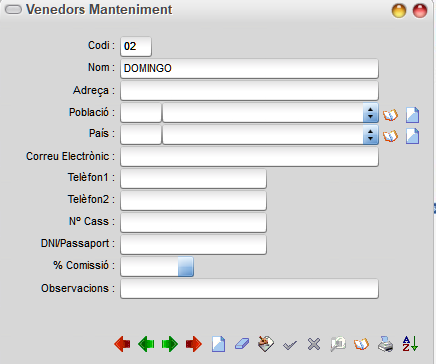This screenshot has height=364, width=436.
Task: Expand the País dropdown list
Action: [371, 135]
